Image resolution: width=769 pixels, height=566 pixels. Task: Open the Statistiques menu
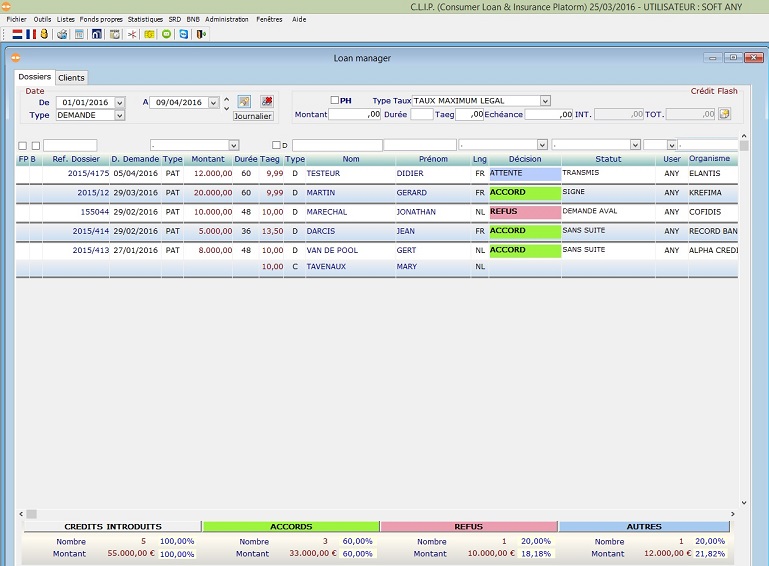145,19
